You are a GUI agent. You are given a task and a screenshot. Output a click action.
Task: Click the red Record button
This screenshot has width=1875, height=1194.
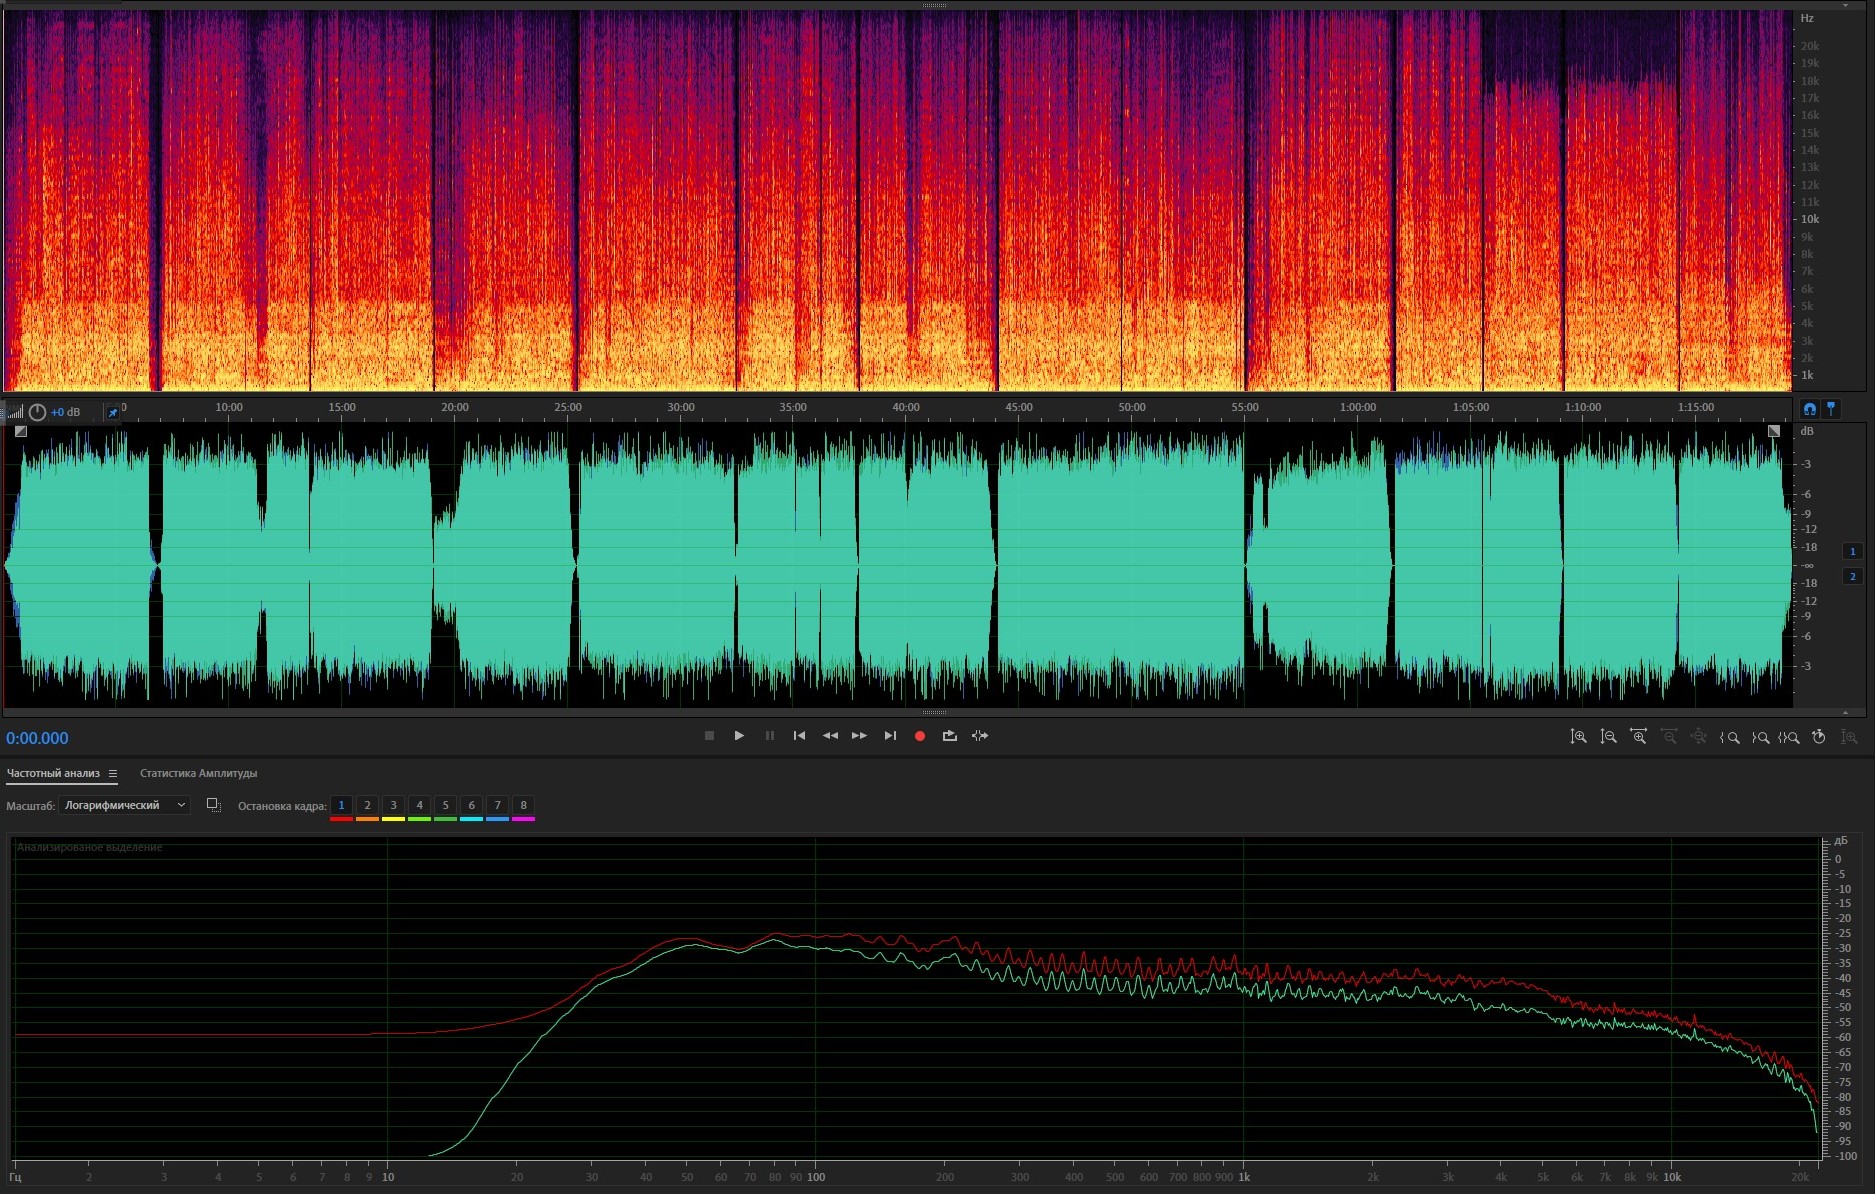coord(919,736)
